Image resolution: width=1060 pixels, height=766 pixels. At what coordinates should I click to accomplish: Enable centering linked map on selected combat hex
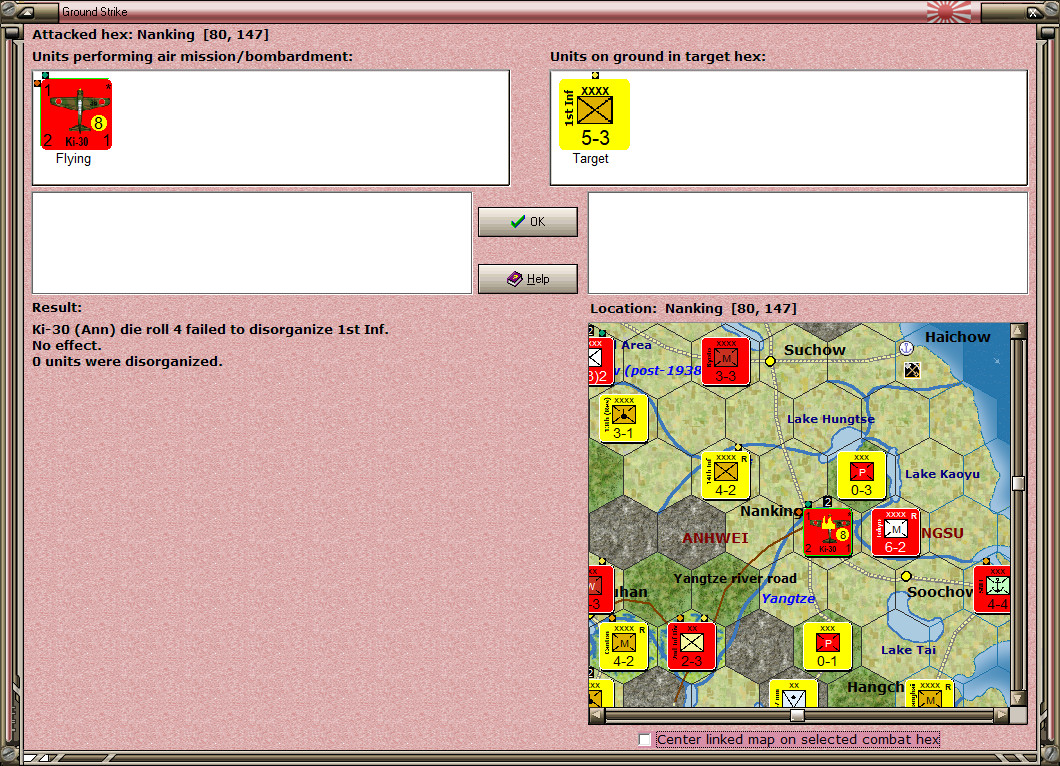click(644, 740)
